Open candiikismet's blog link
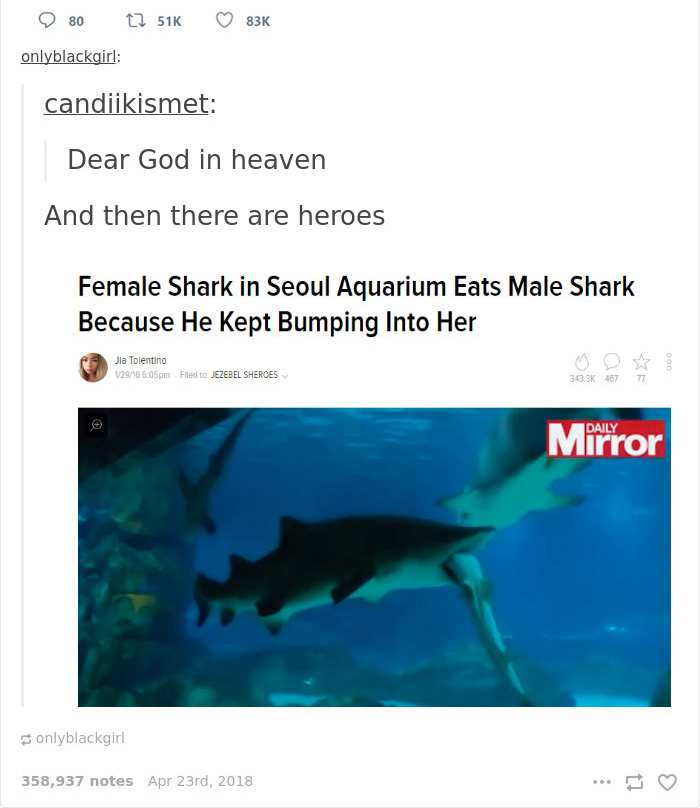This screenshot has width=700, height=808. pyautogui.click(x=126, y=104)
